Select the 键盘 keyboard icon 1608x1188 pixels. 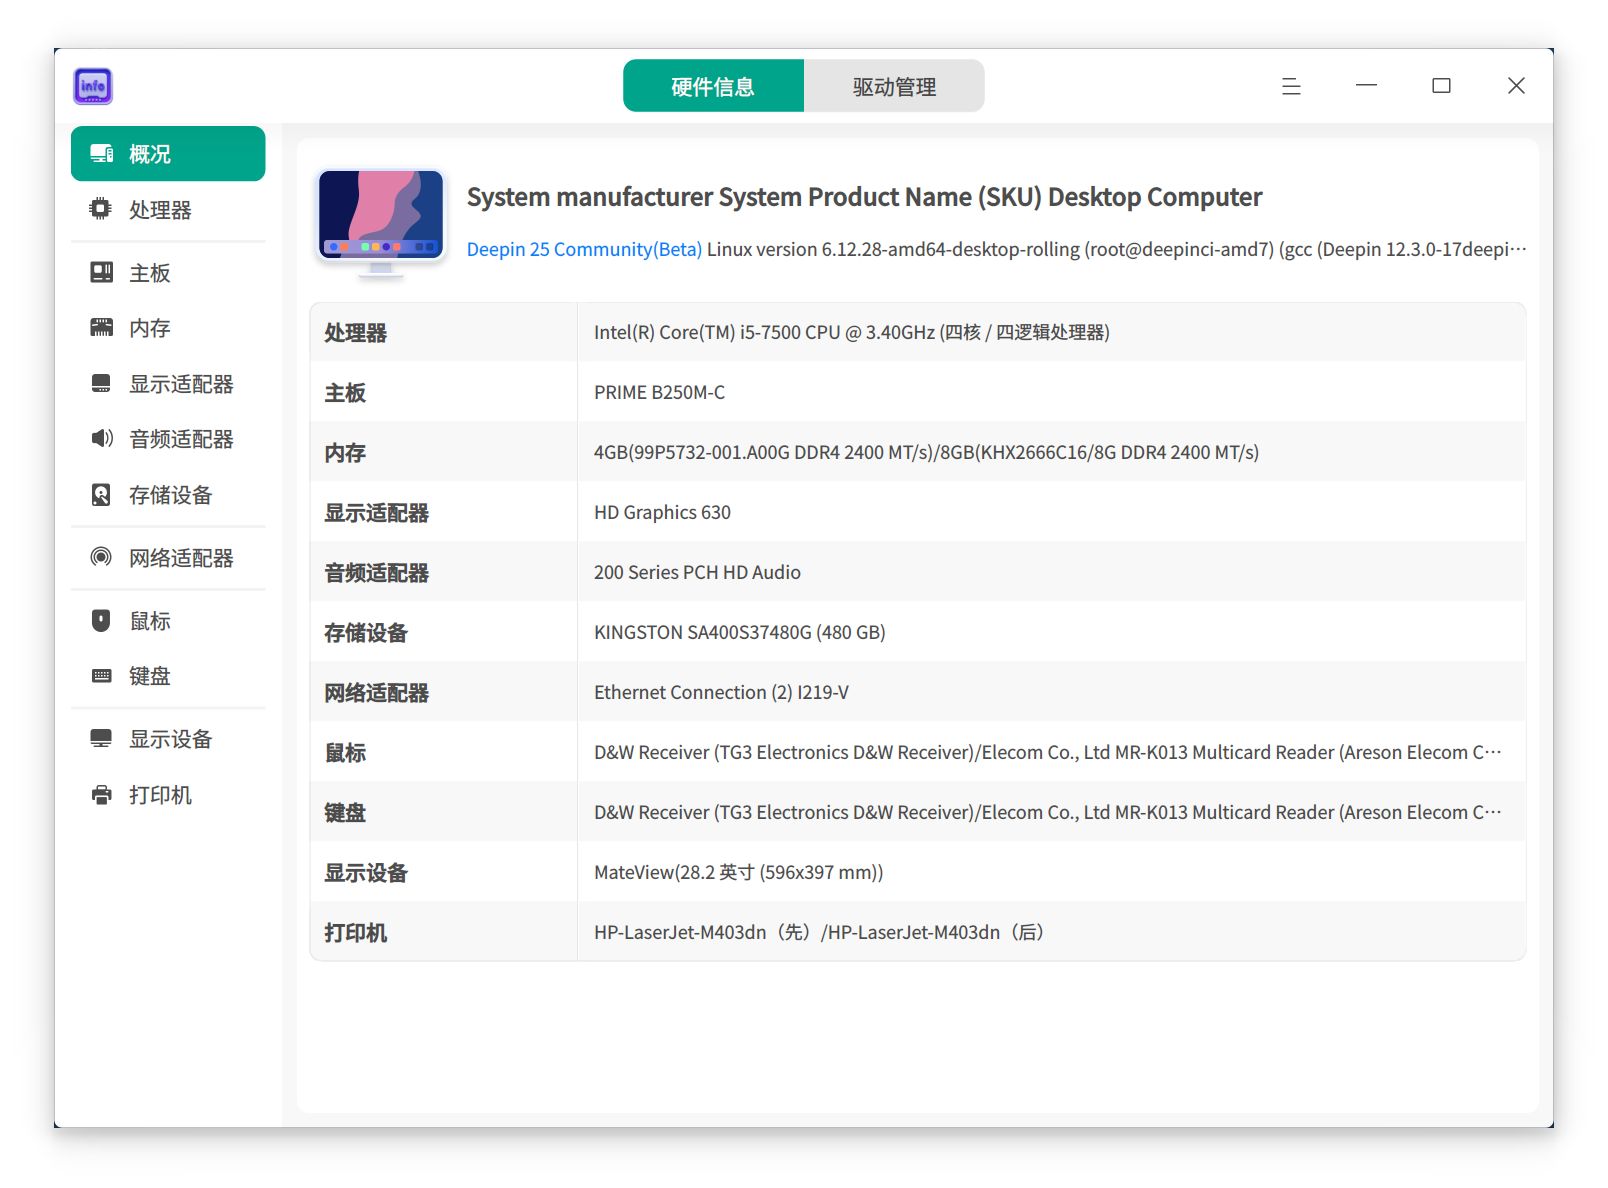click(x=101, y=675)
